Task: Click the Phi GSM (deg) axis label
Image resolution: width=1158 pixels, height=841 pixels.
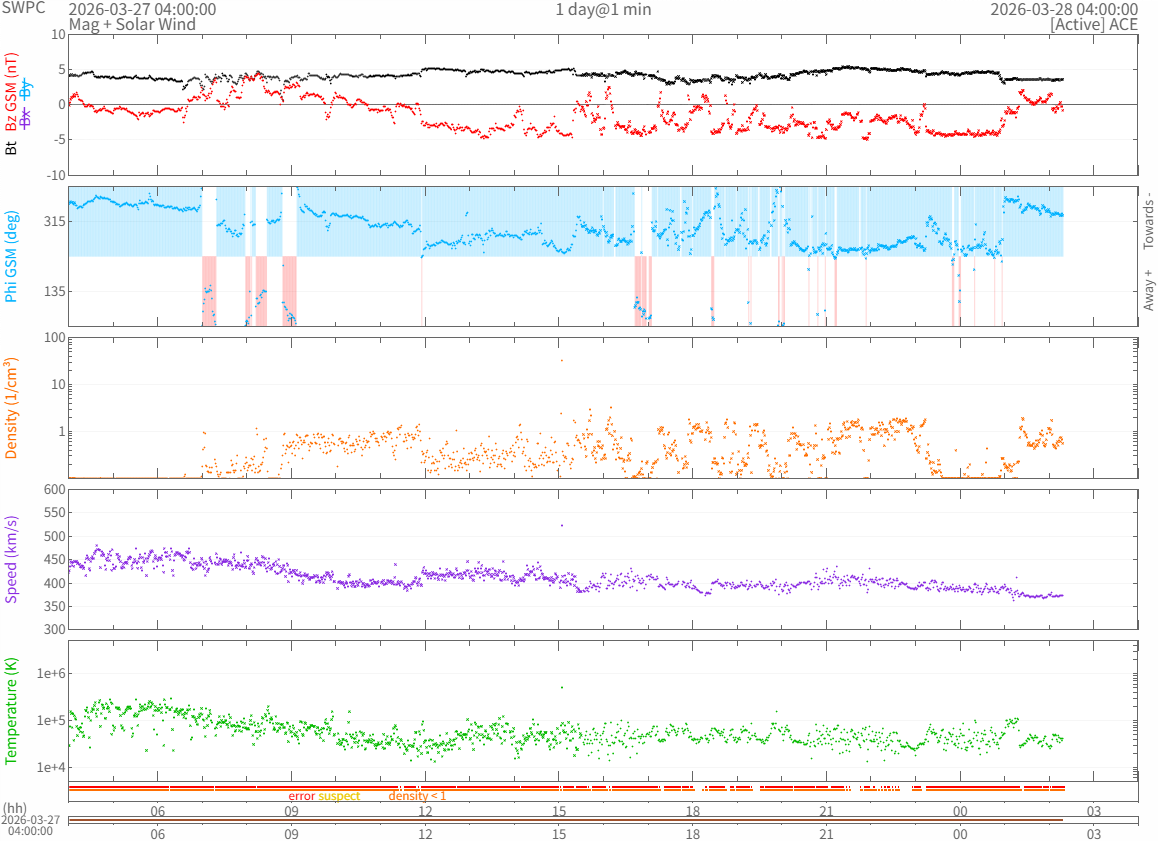Action: pyautogui.click(x=12, y=256)
